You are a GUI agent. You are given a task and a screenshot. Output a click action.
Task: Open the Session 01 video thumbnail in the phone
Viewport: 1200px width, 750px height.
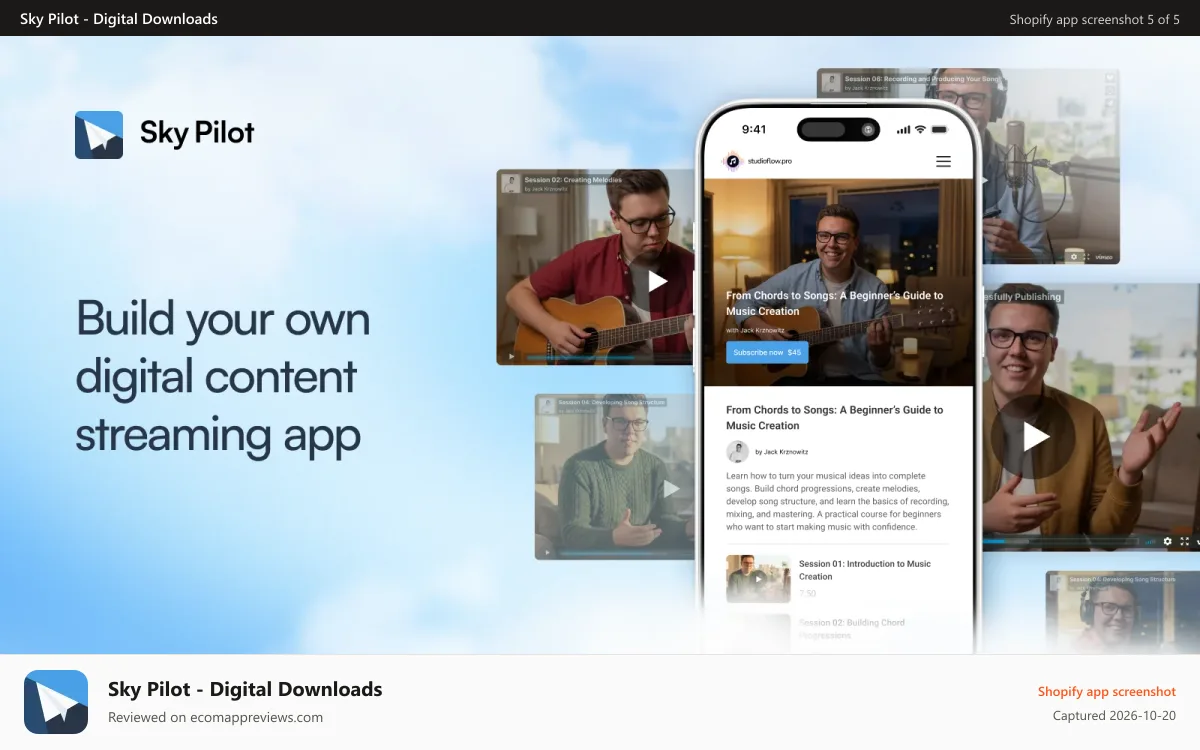[x=758, y=579]
